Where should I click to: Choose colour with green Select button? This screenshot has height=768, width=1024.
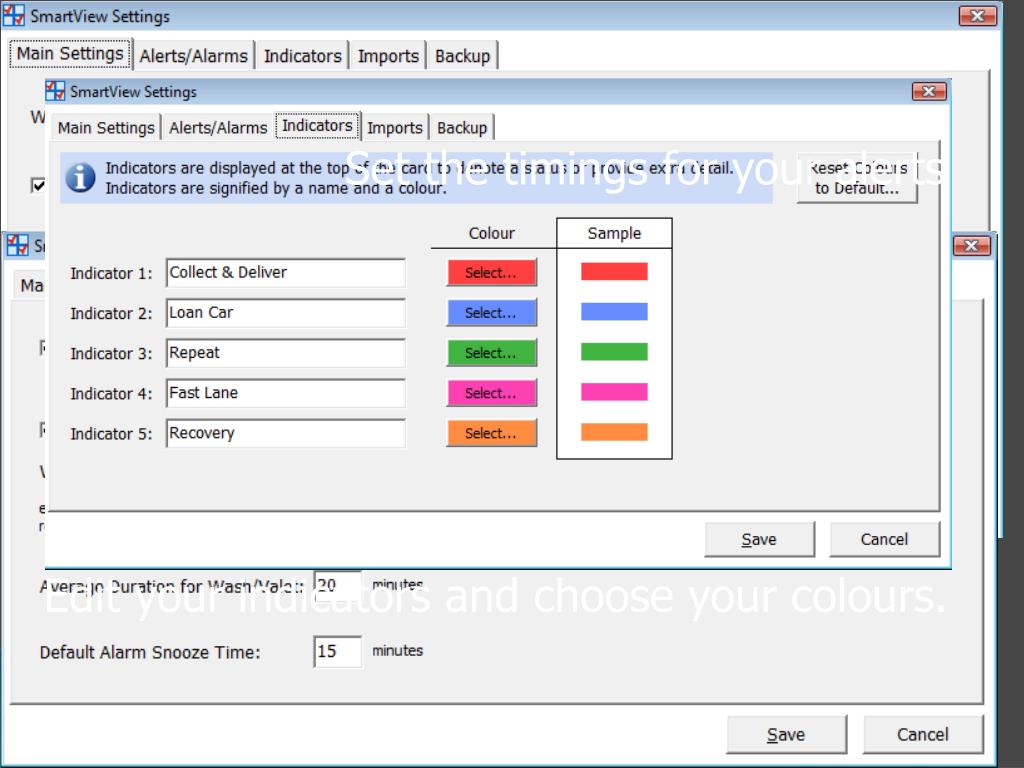pyautogui.click(x=492, y=353)
